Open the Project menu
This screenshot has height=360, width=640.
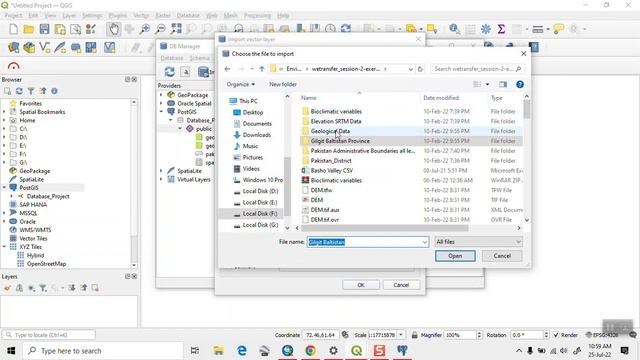[13, 16]
